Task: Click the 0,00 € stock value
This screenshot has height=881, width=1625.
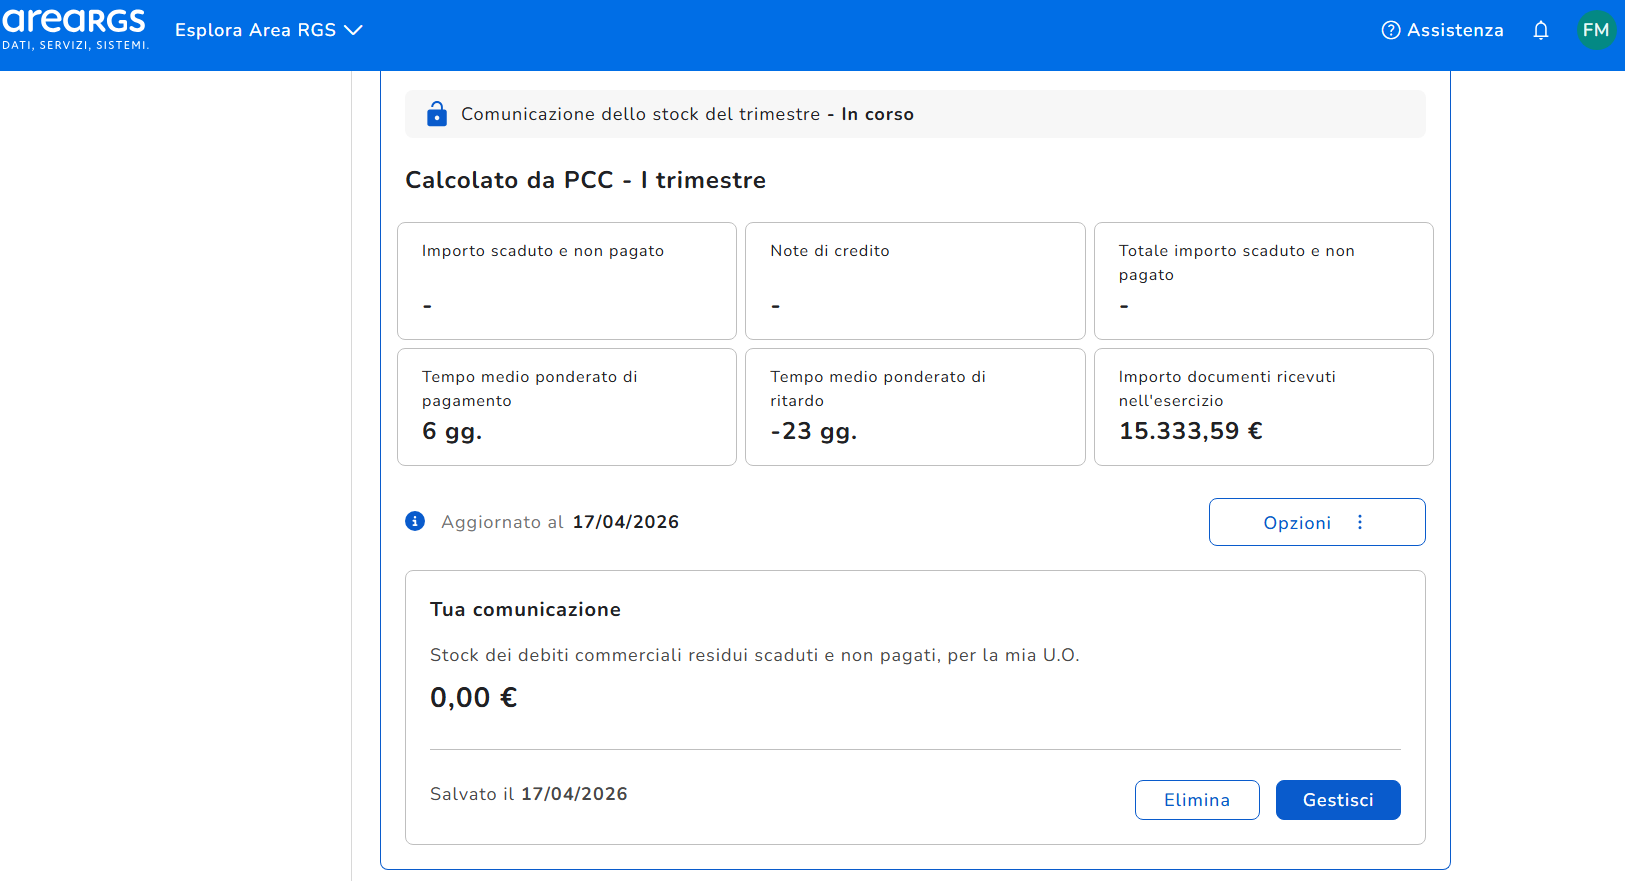Action: (x=474, y=697)
